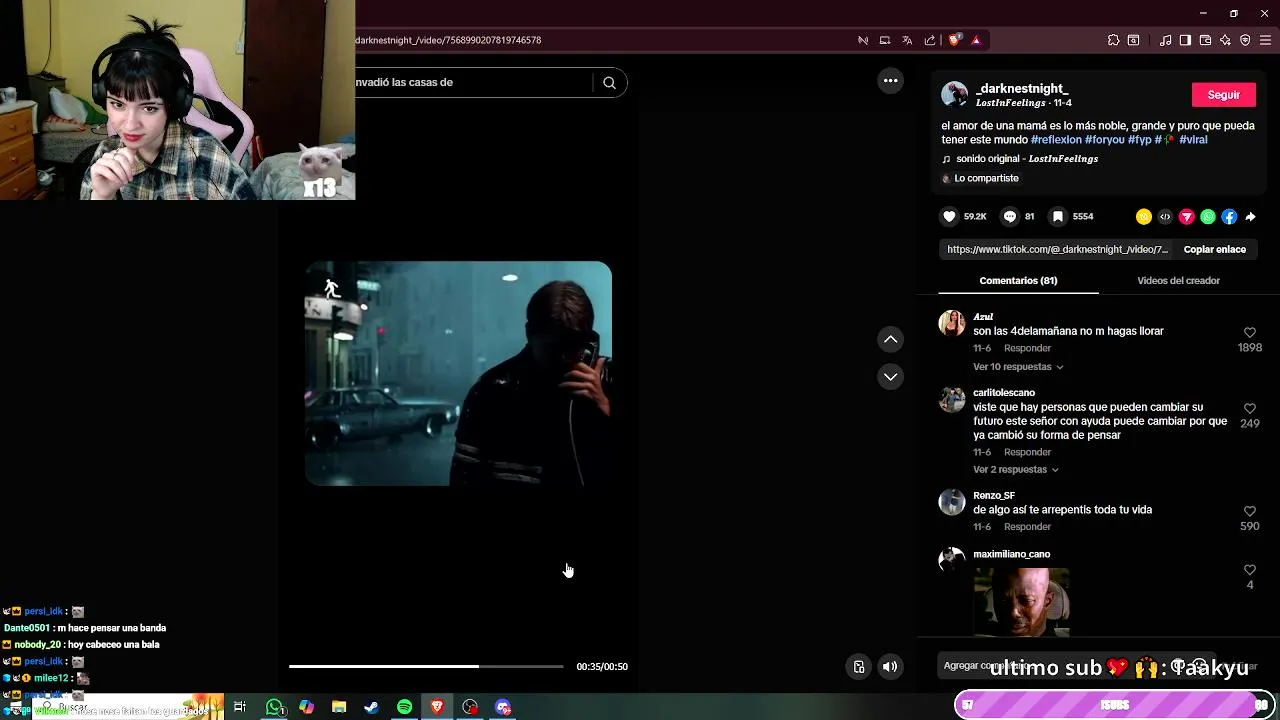Open 'sonido original - LostInFeelings' sound link
Image resolution: width=1280 pixels, height=720 pixels.
pyautogui.click(x=1027, y=159)
